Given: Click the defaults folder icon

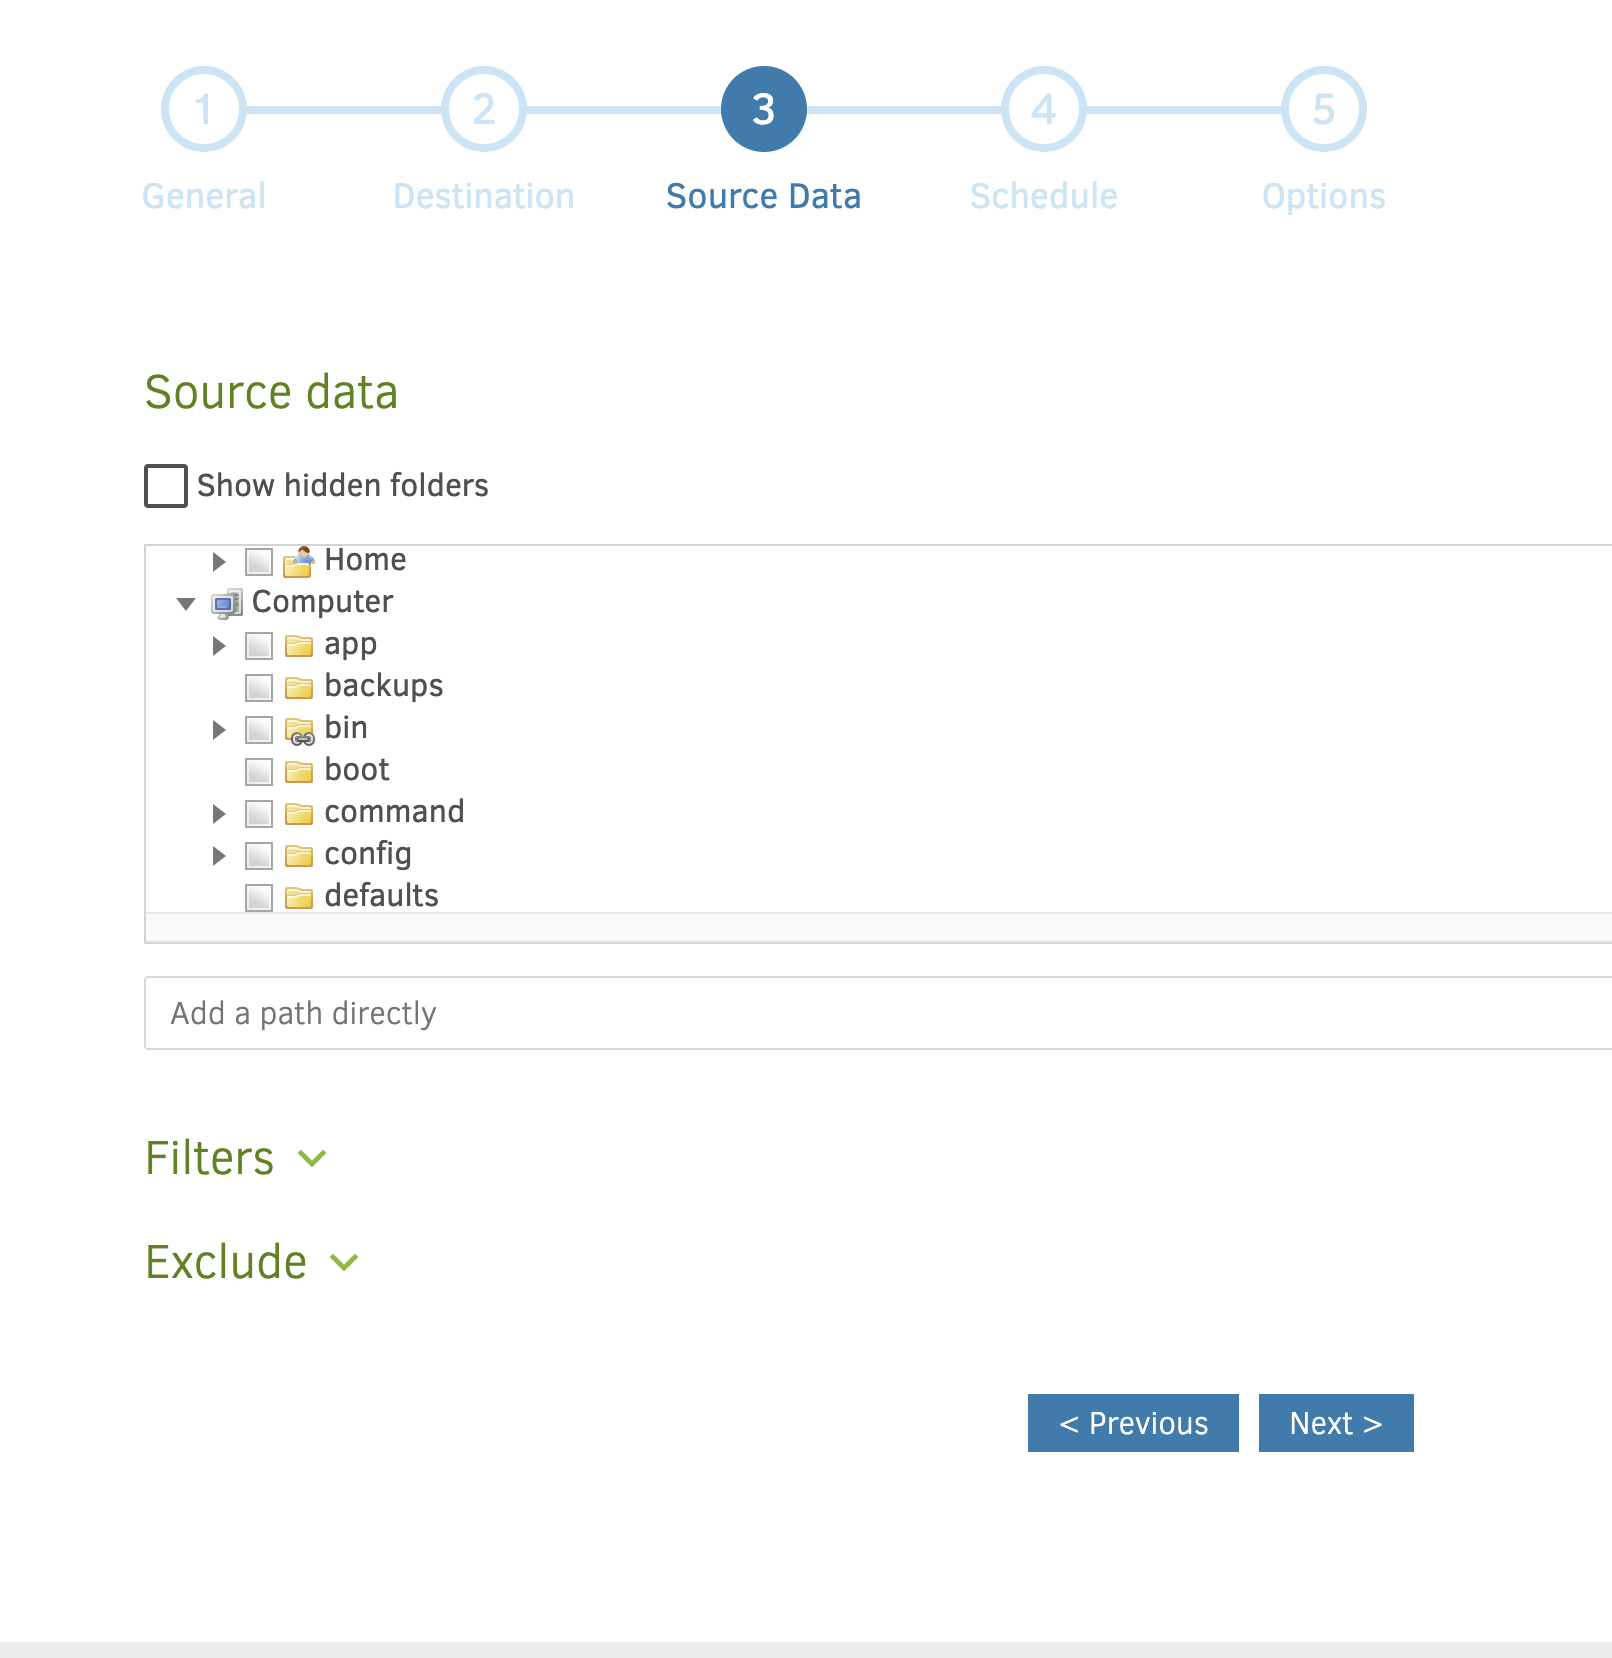Looking at the screenshot, I should tap(298, 898).
